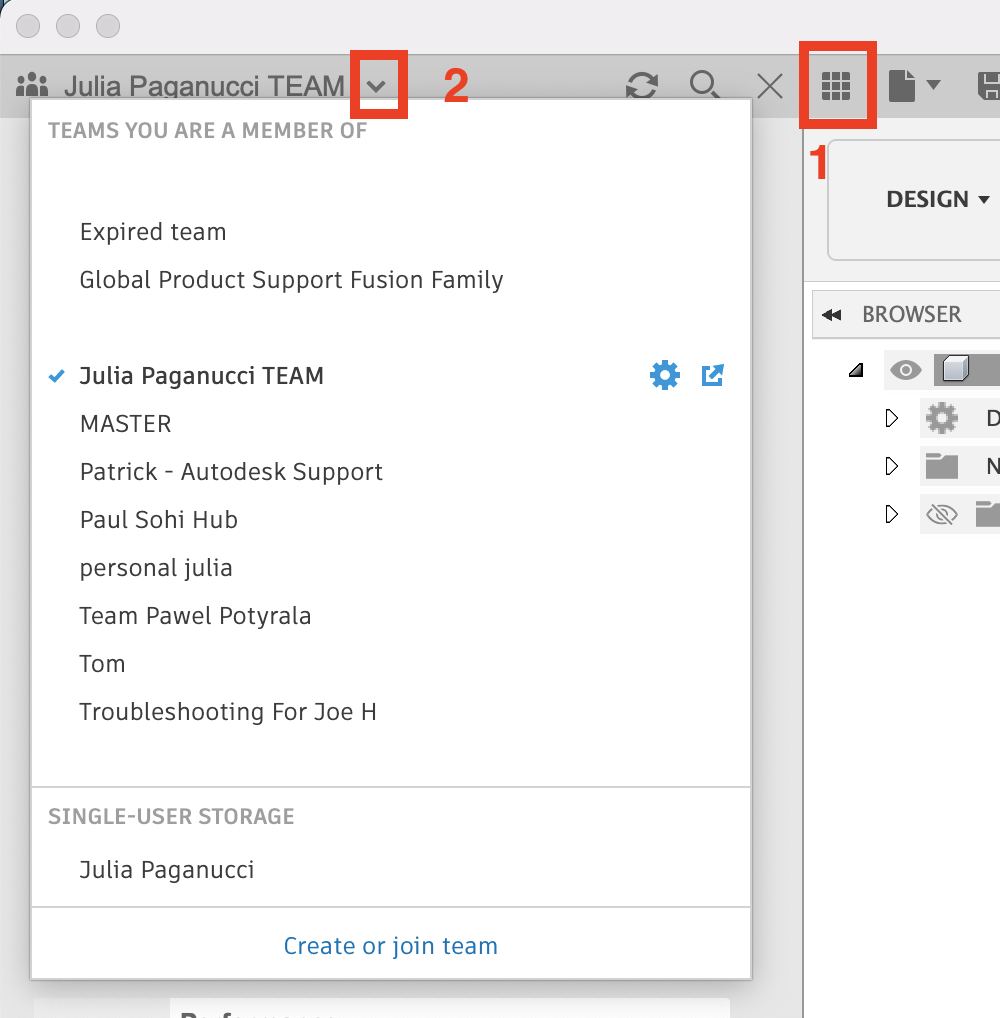Screen dimensions: 1000x1018
Task: Click the team people icon
Action: pyautogui.click(x=32, y=85)
